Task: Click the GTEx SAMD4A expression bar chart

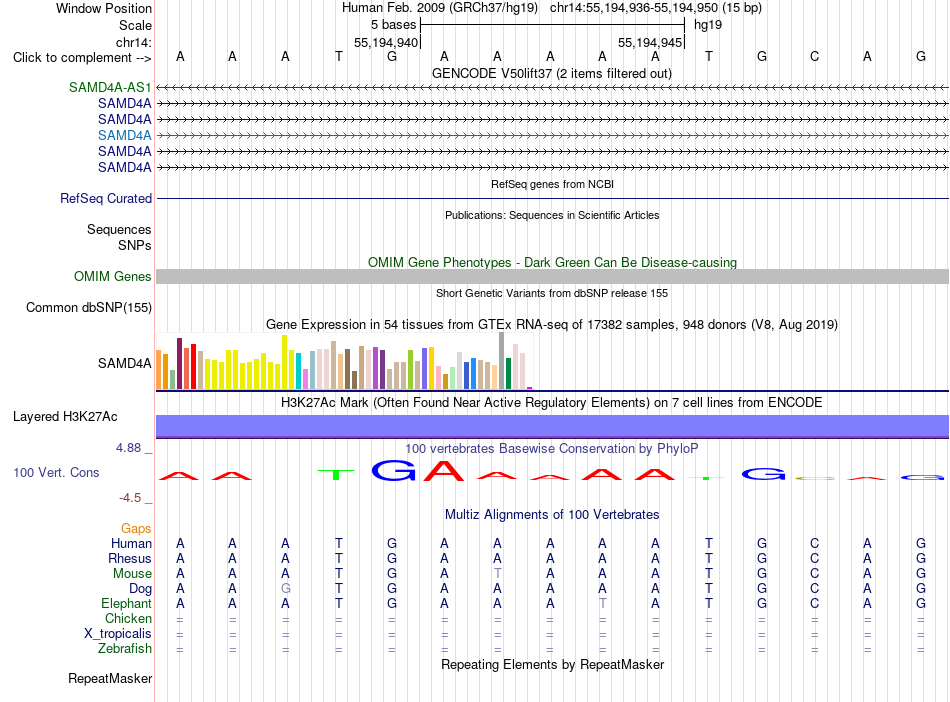Action: [344, 362]
